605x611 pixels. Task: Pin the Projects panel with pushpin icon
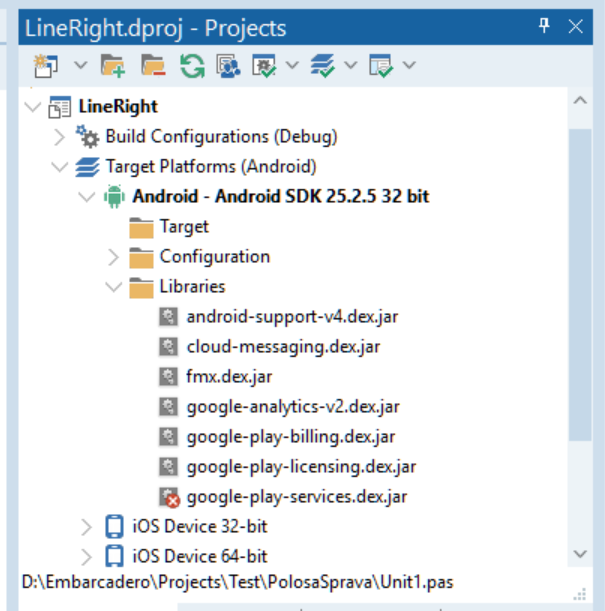[x=544, y=26]
